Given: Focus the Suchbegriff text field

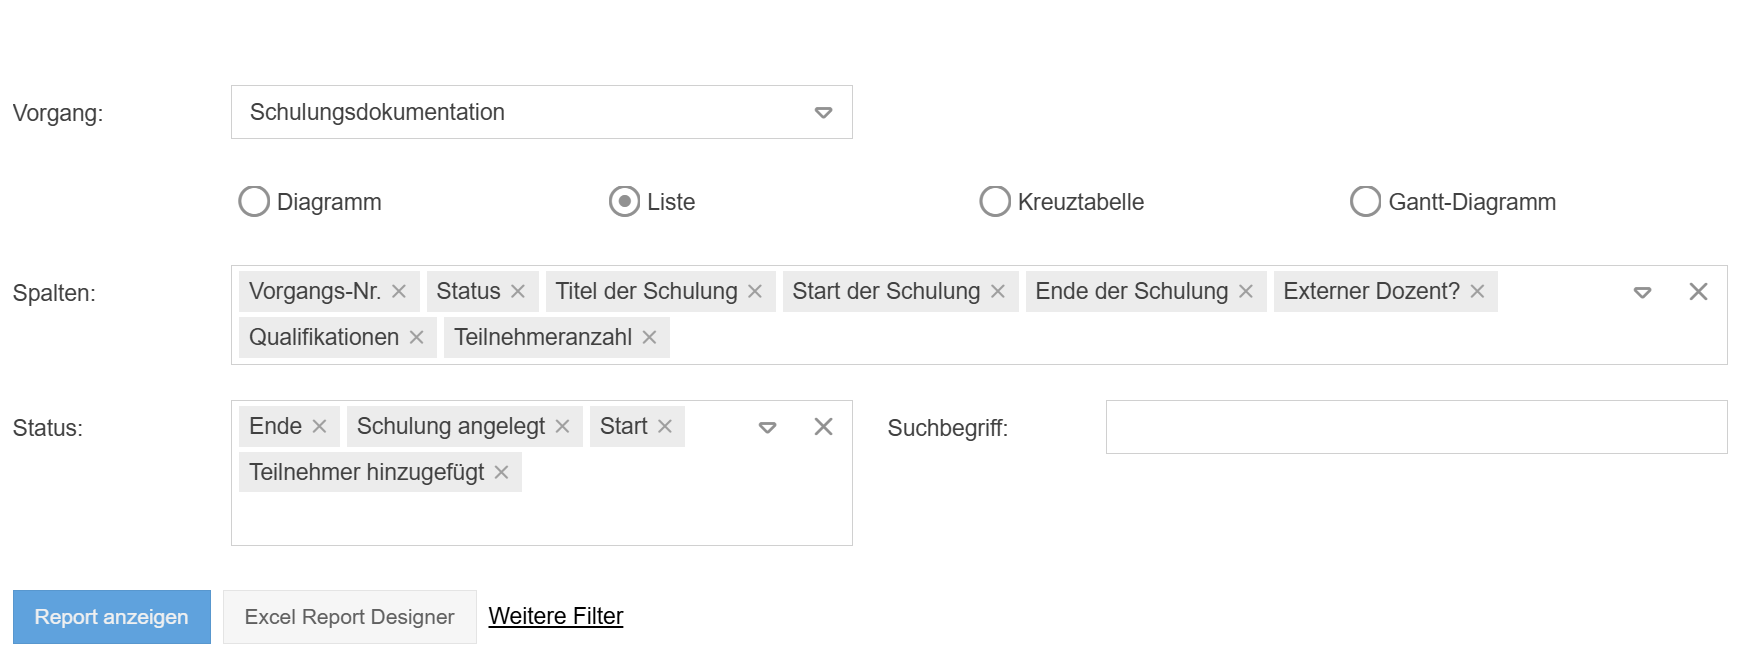Looking at the screenshot, I should click(x=1416, y=427).
